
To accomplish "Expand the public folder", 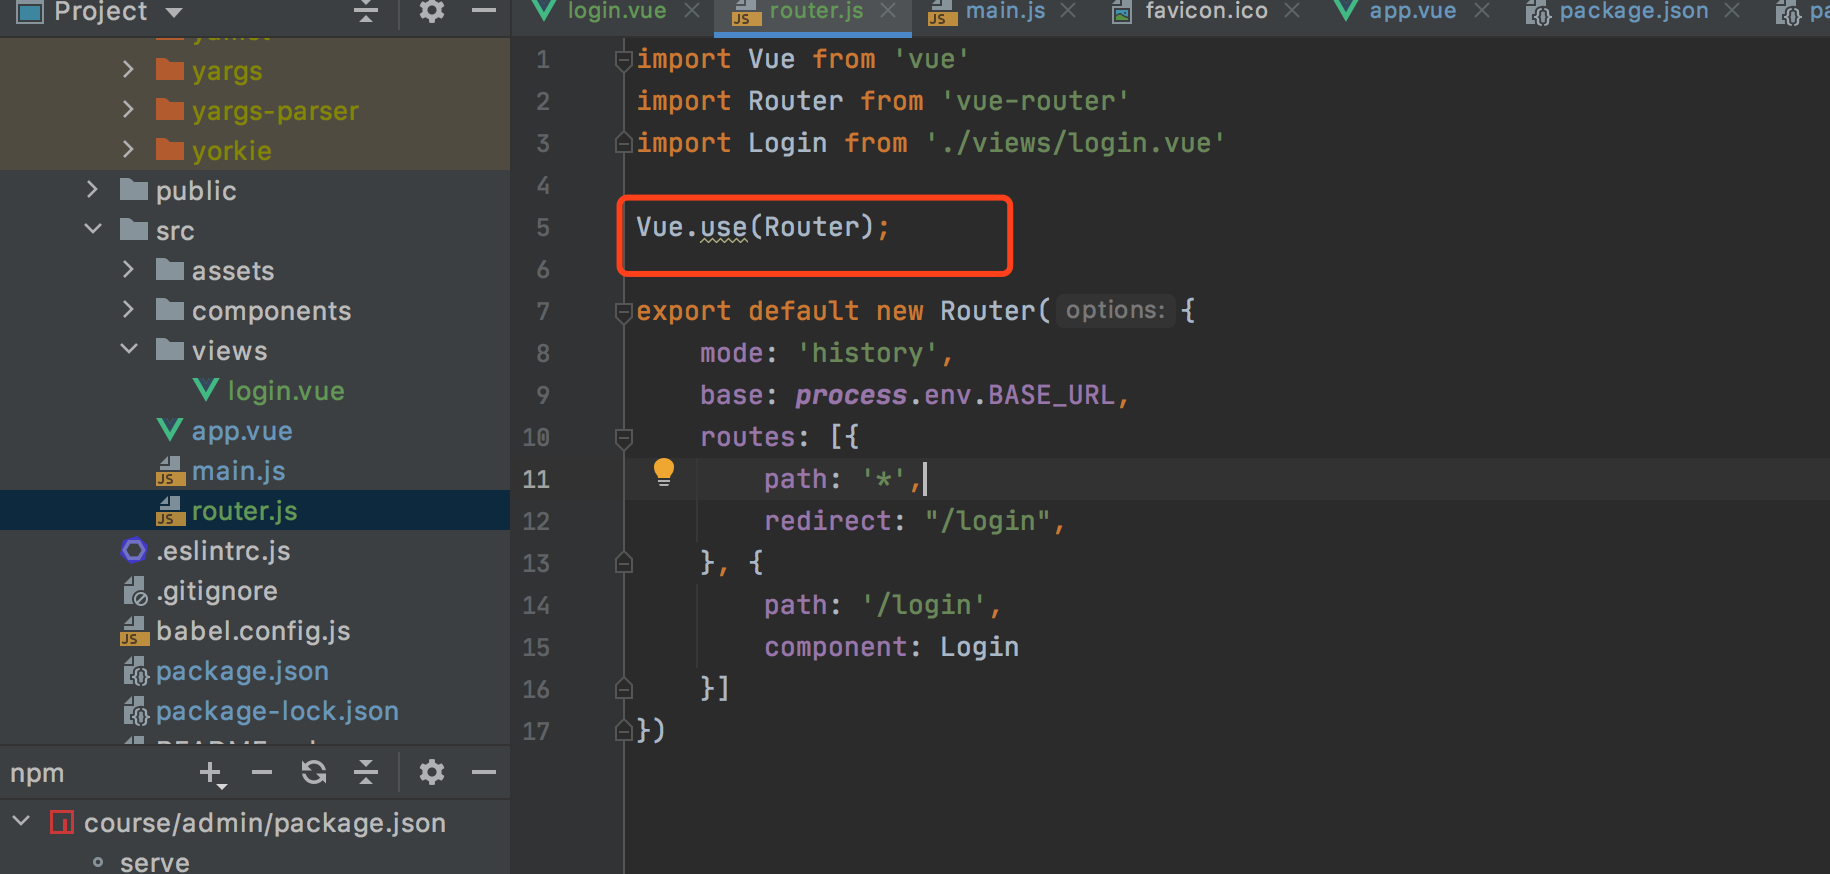I will 92,190.
